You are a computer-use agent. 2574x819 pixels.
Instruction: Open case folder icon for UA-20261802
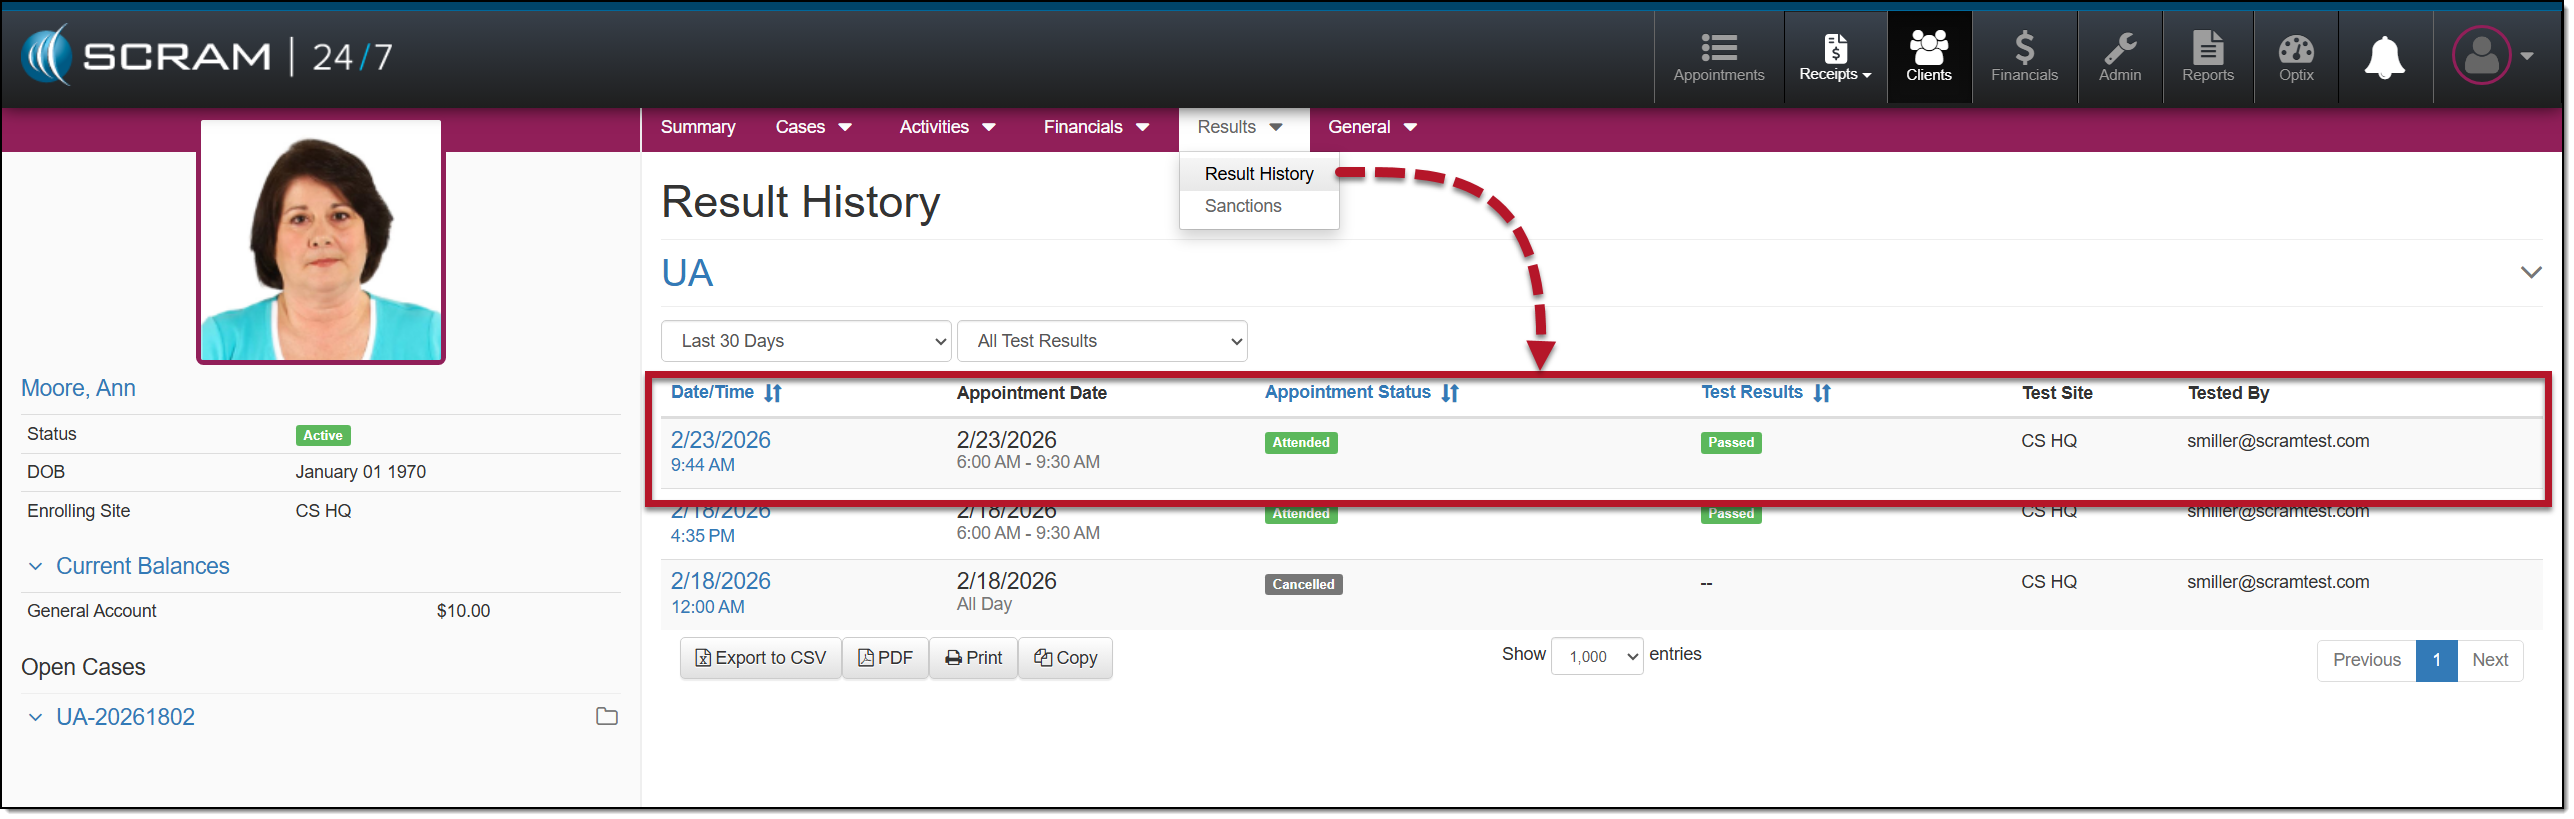pyautogui.click(x=606, y=717)
